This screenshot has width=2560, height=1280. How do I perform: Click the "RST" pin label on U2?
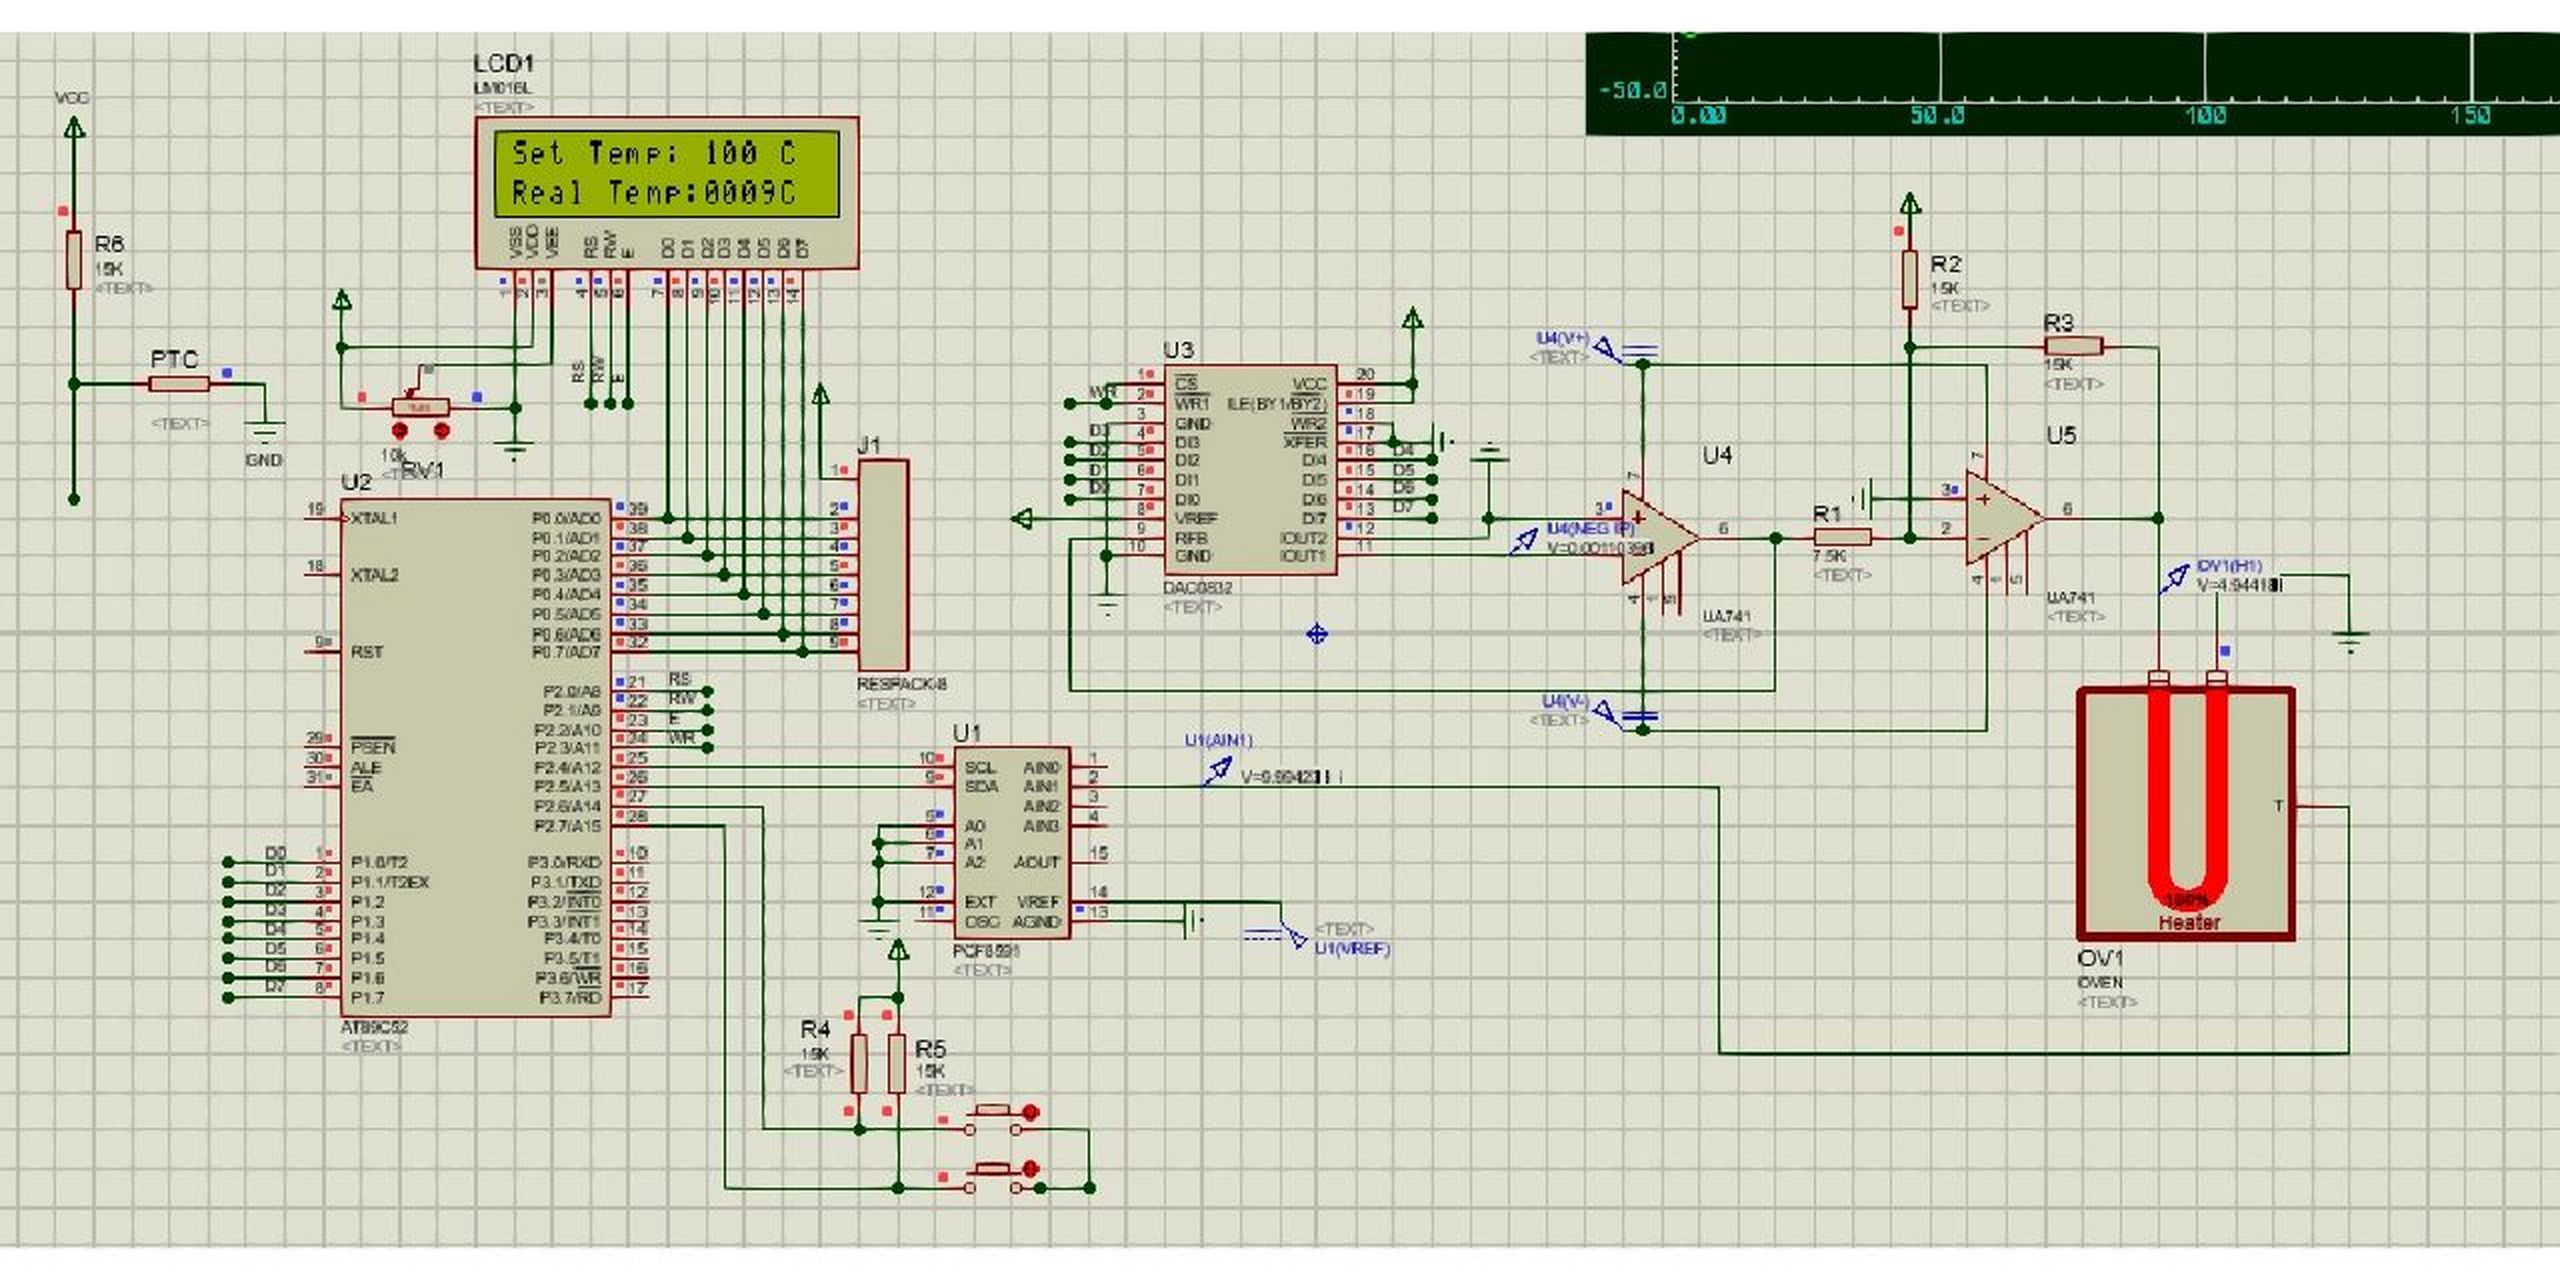pyautogui.click(x=367, y=652)
